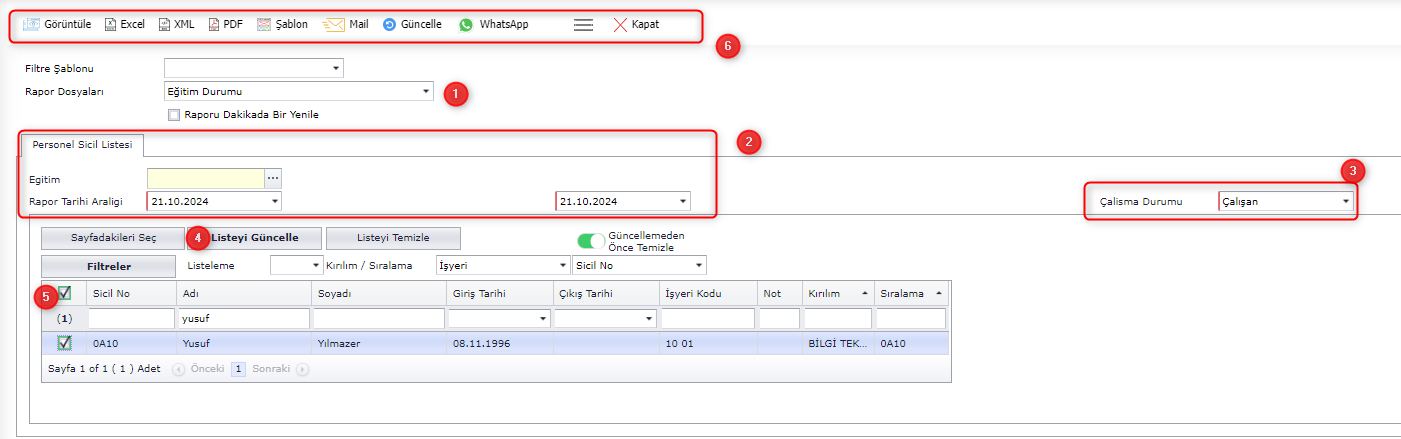Go to Sonraki page arrow

click(x=302, y=369)
